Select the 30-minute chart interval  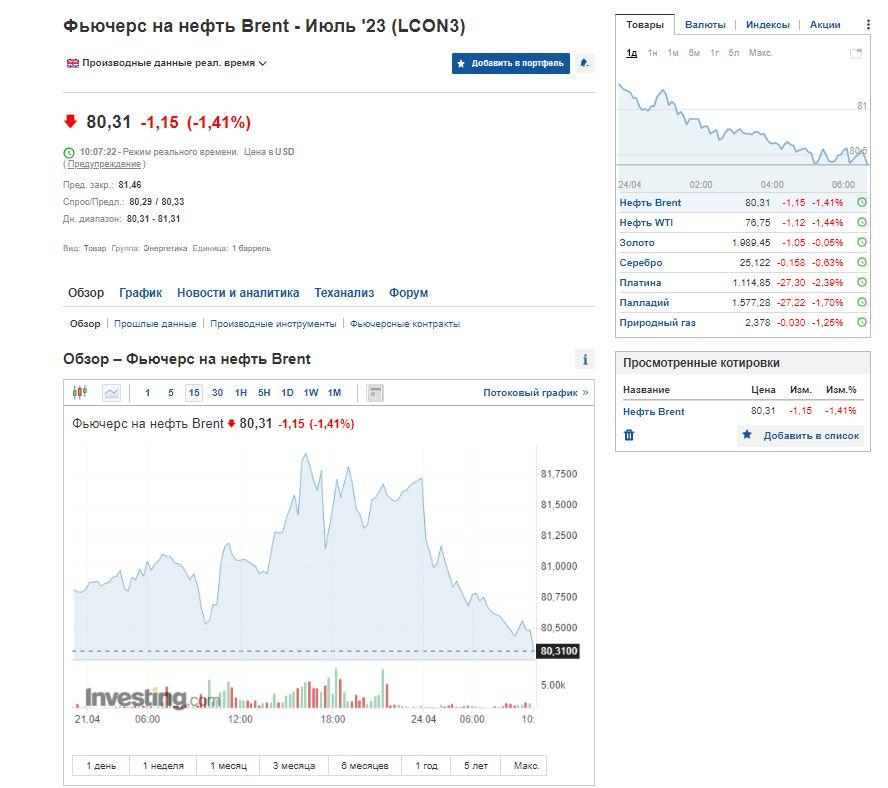[217, 393]
